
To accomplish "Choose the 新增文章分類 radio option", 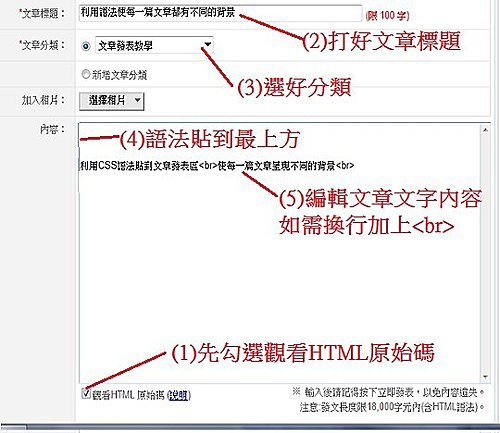I will [x=86, y=74].
